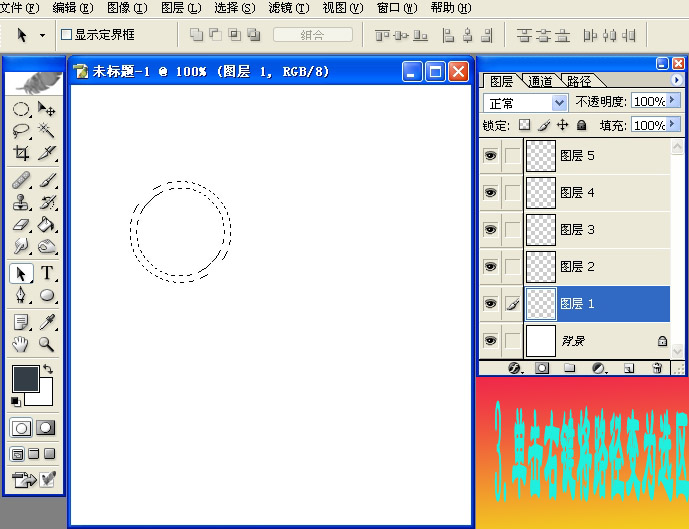Select the Type tool
The height and width of the screenshot is (529, 689).
(47, 274)
